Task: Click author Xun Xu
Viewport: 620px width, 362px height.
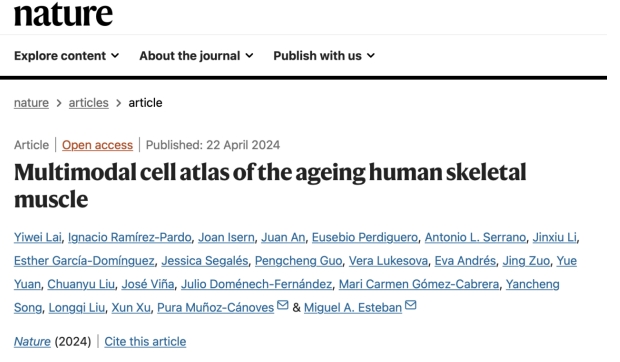Action: (131, 307)
